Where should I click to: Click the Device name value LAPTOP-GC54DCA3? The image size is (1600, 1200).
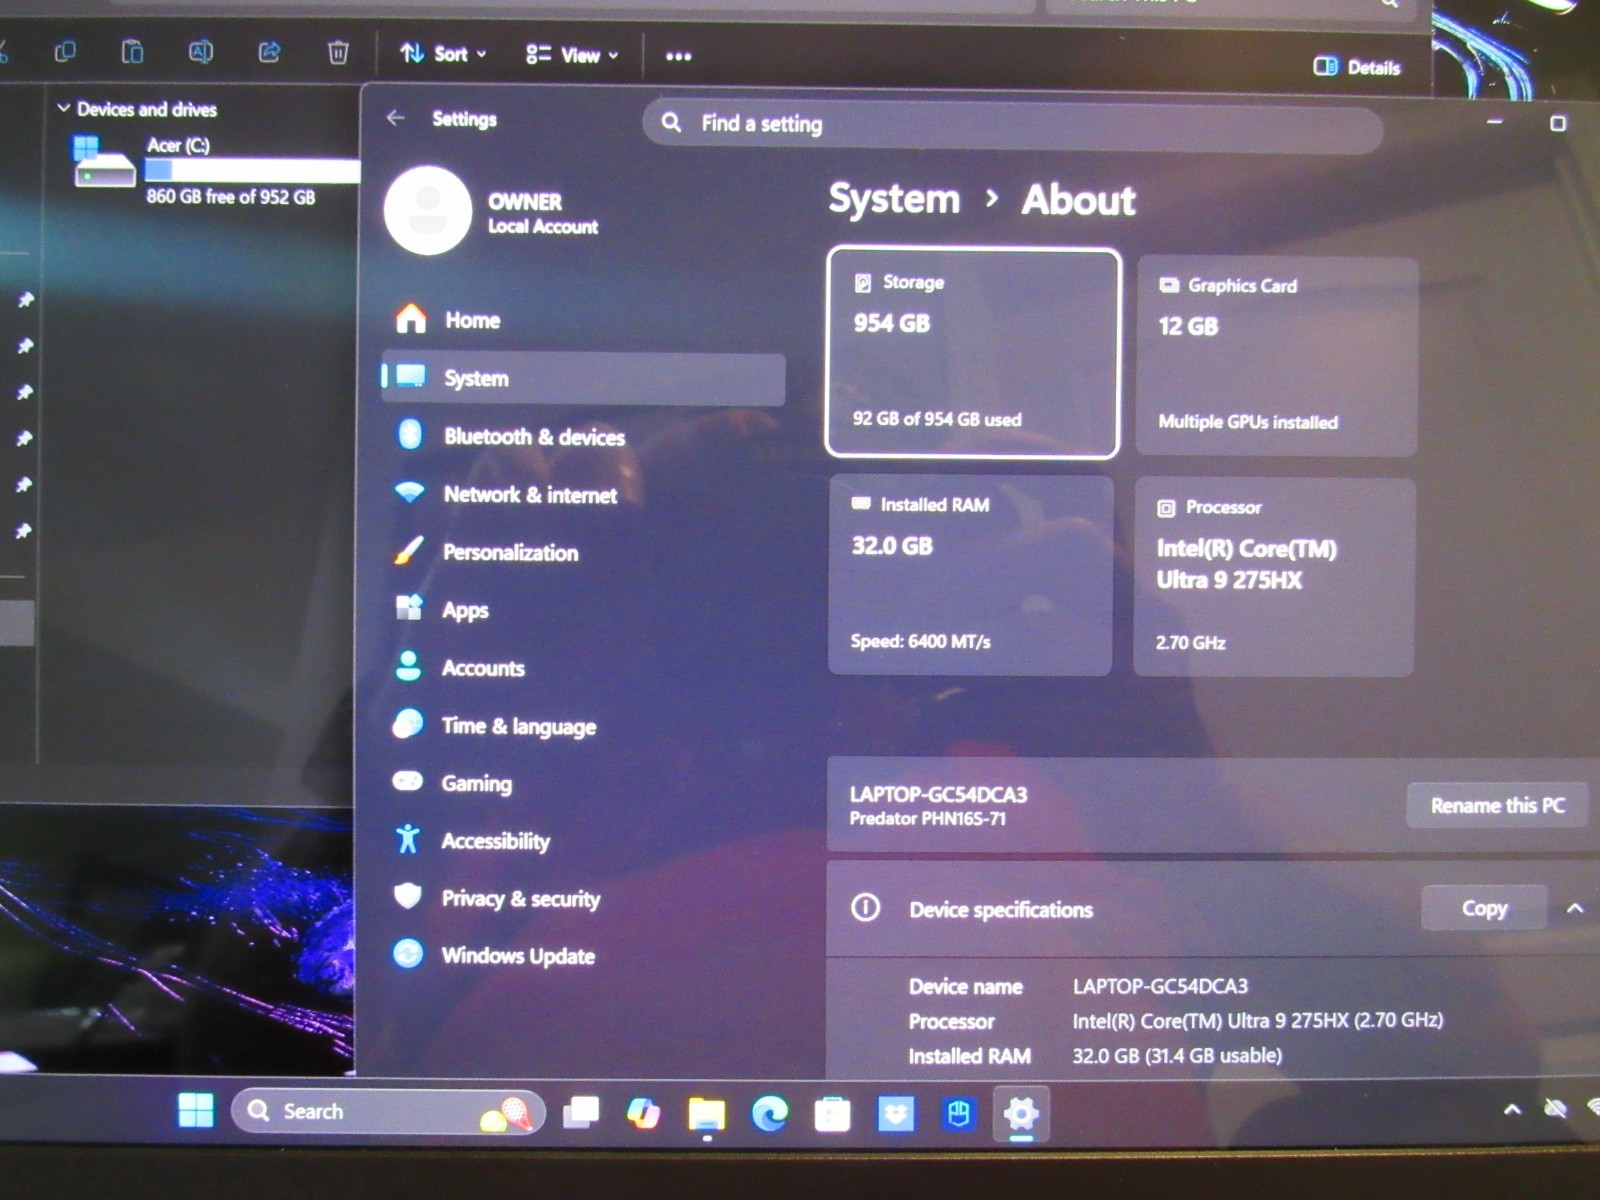(x=1160, y=986)
